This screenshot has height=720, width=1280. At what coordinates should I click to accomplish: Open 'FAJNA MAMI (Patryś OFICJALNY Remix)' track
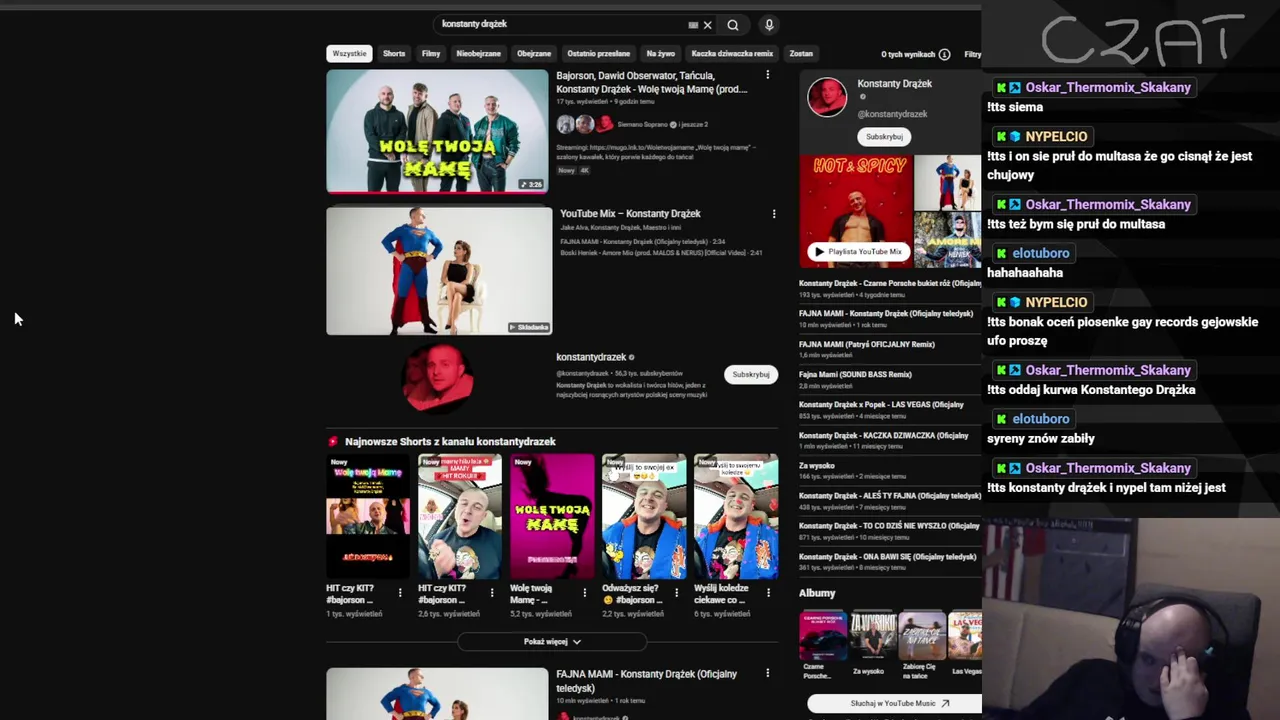[867, 349]
